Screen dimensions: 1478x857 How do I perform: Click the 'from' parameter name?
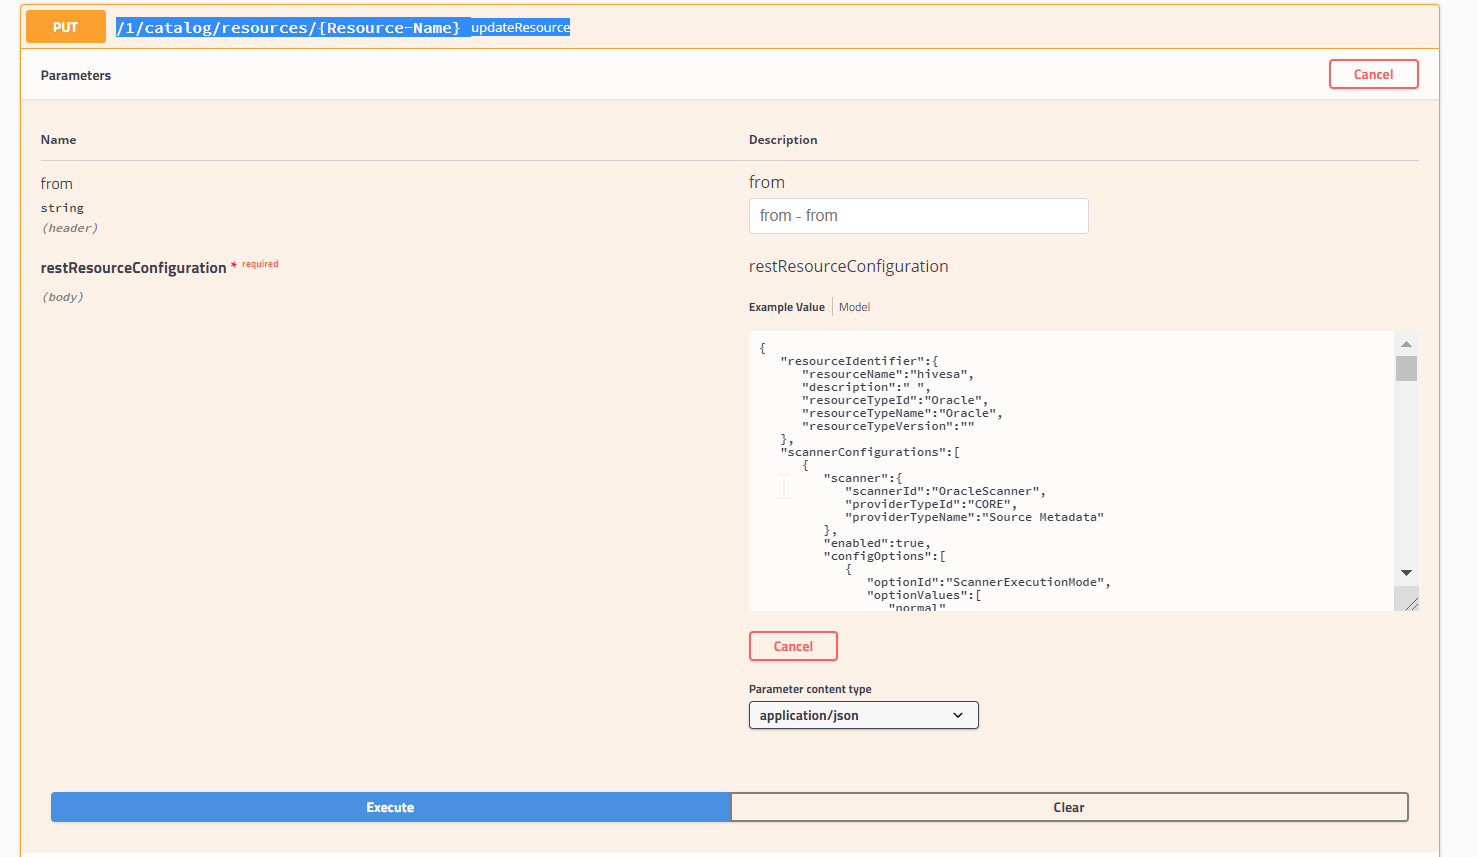(x=57, y=184)
